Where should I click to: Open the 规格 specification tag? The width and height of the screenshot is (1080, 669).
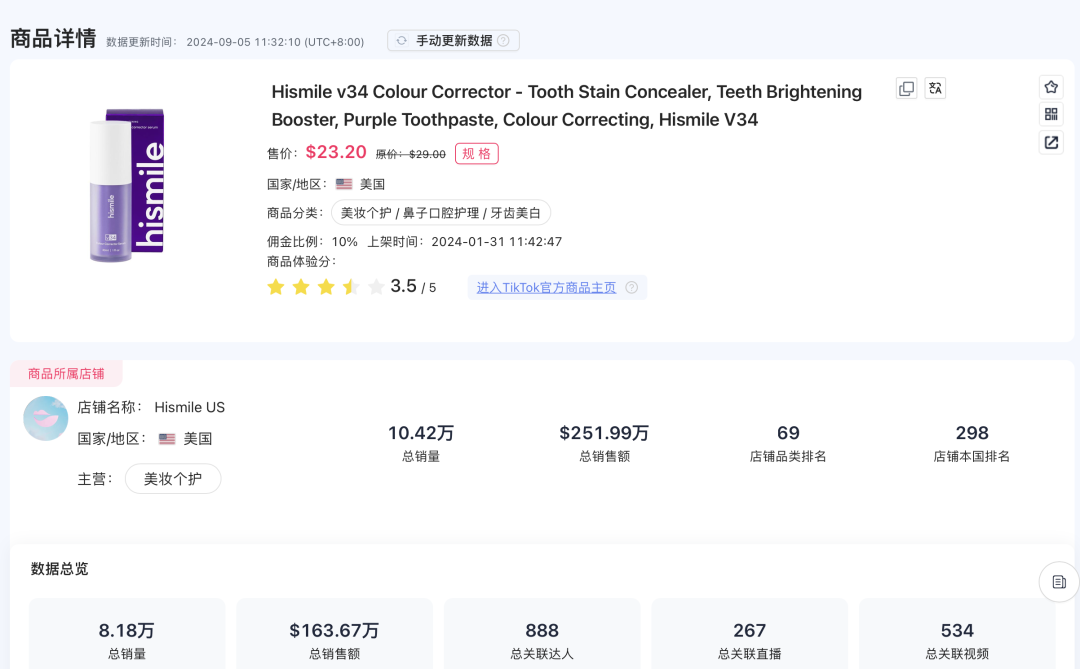pyautogui.click(x=477, y=154)
